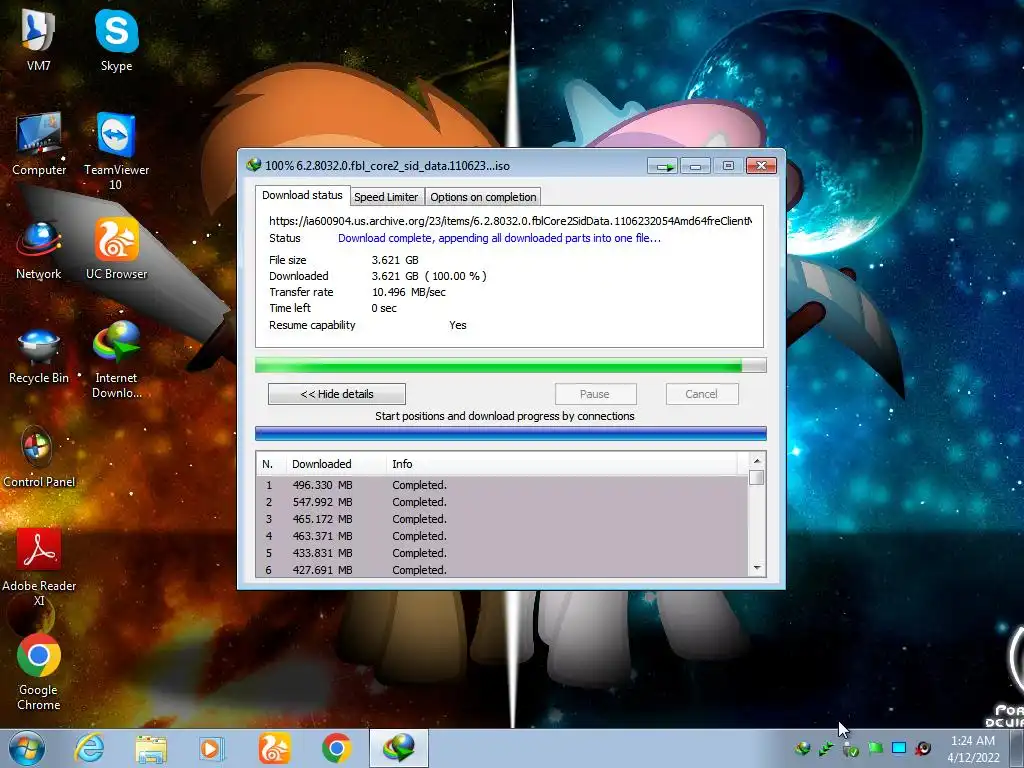
Task: Click the network monitor tray icon
Action: 899,748
